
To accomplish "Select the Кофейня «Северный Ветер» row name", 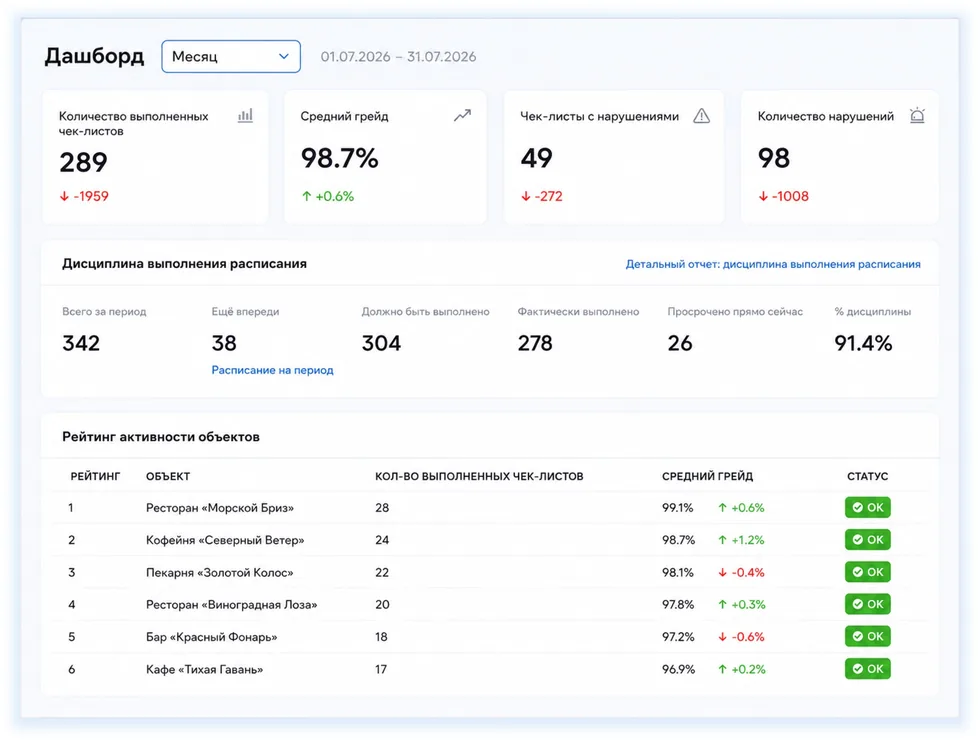I will [225, 540].
